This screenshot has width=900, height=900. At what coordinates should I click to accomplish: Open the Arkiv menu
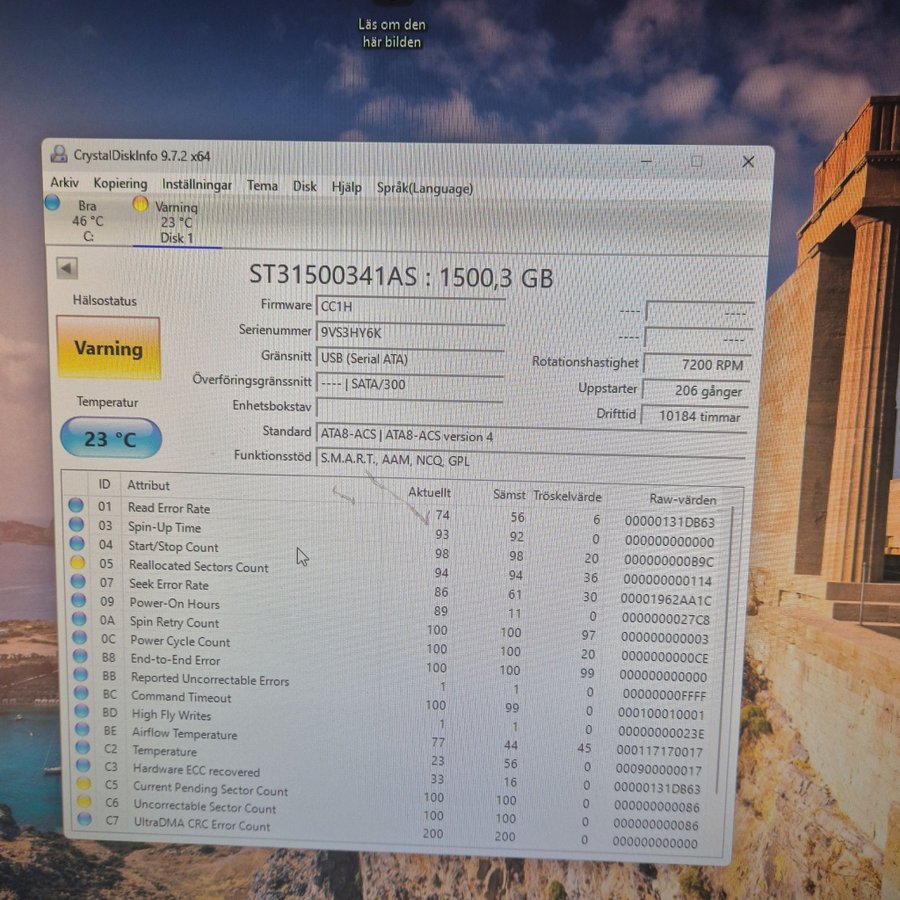[x=64, y=183]
